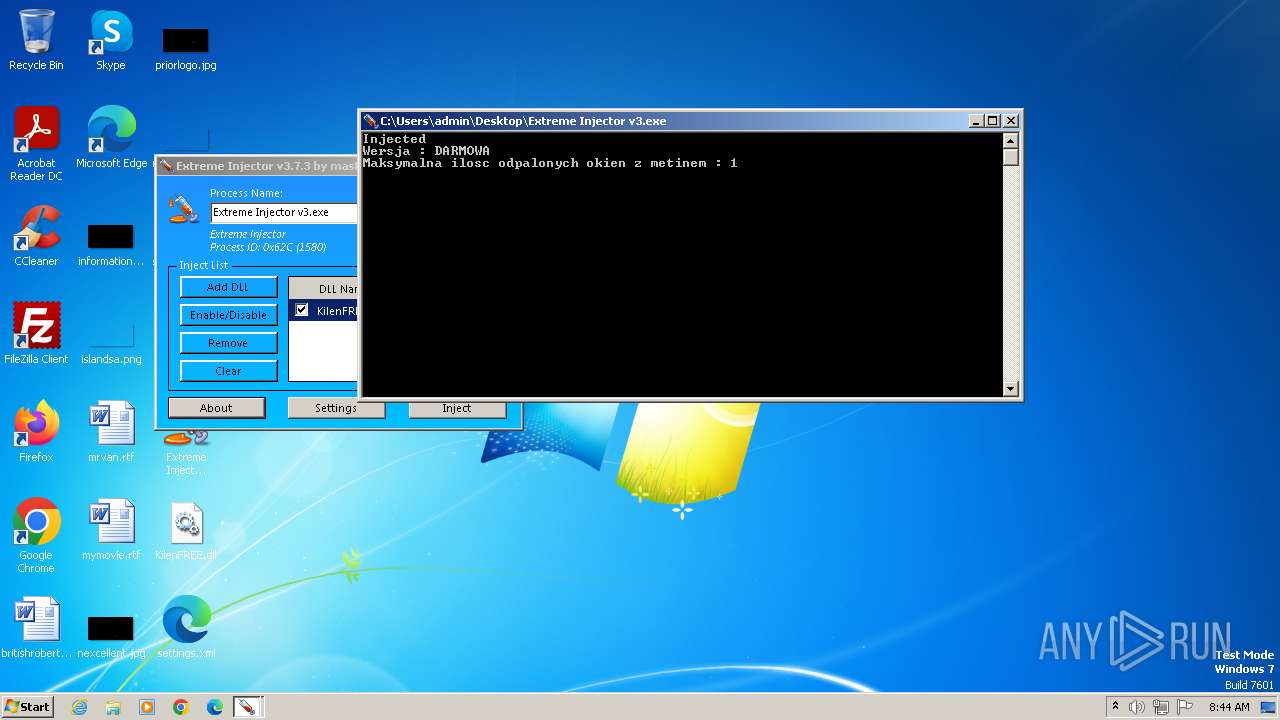
Task: Minimize the console window
Action: coord(976,121)
